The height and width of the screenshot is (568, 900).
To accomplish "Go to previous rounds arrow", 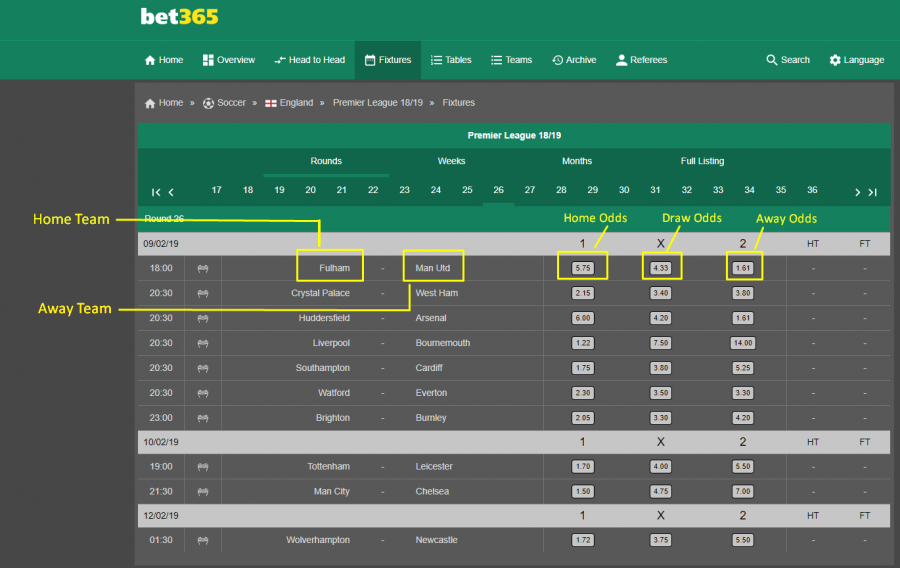I will click(x=171, y=192).
